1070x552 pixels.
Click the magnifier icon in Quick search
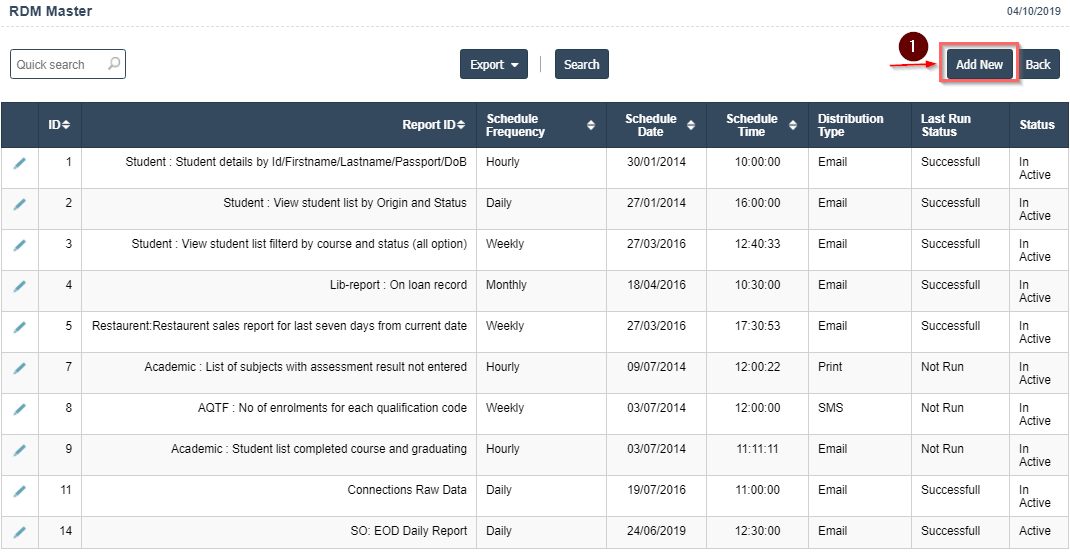[x=114, y=64]
